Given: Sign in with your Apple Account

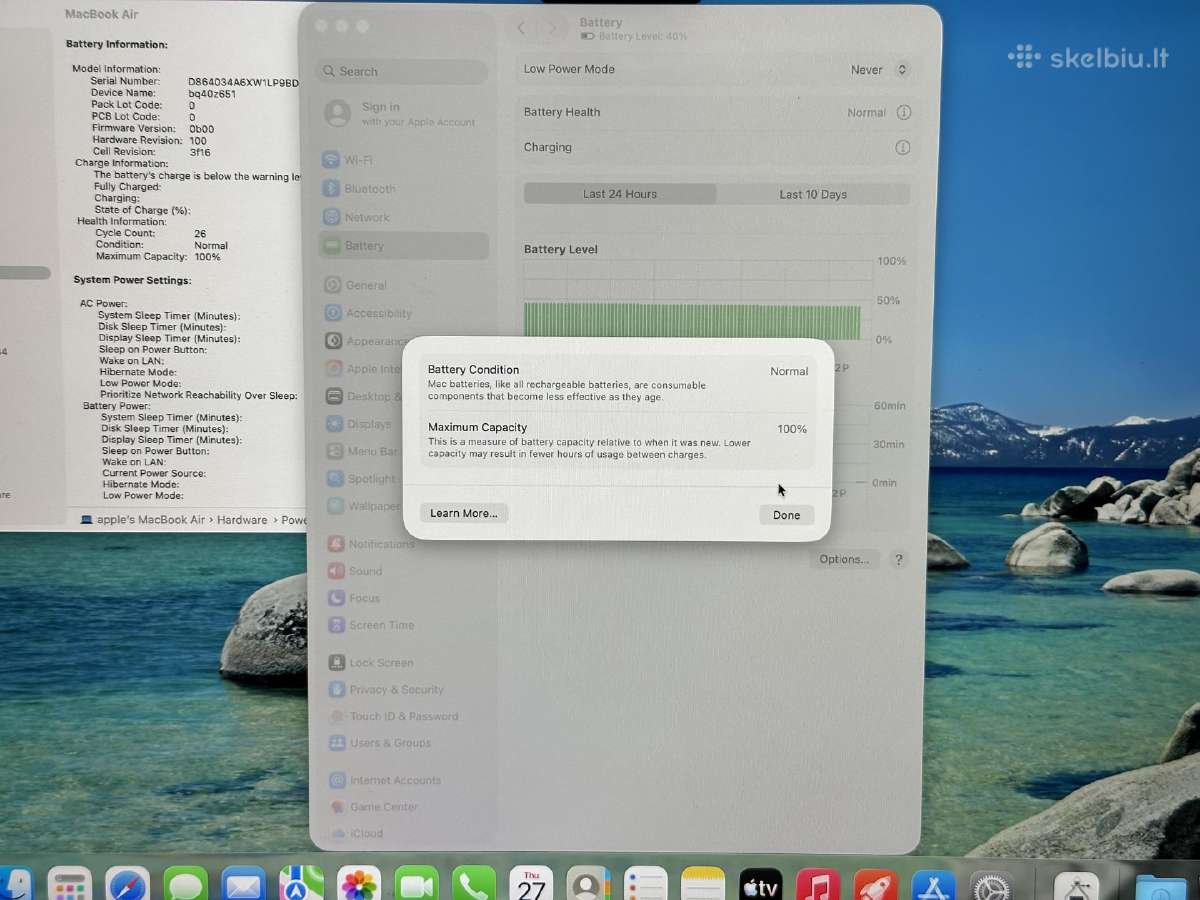Looking at the screenshot, I should pyautogui.click(x=402, y=114).
